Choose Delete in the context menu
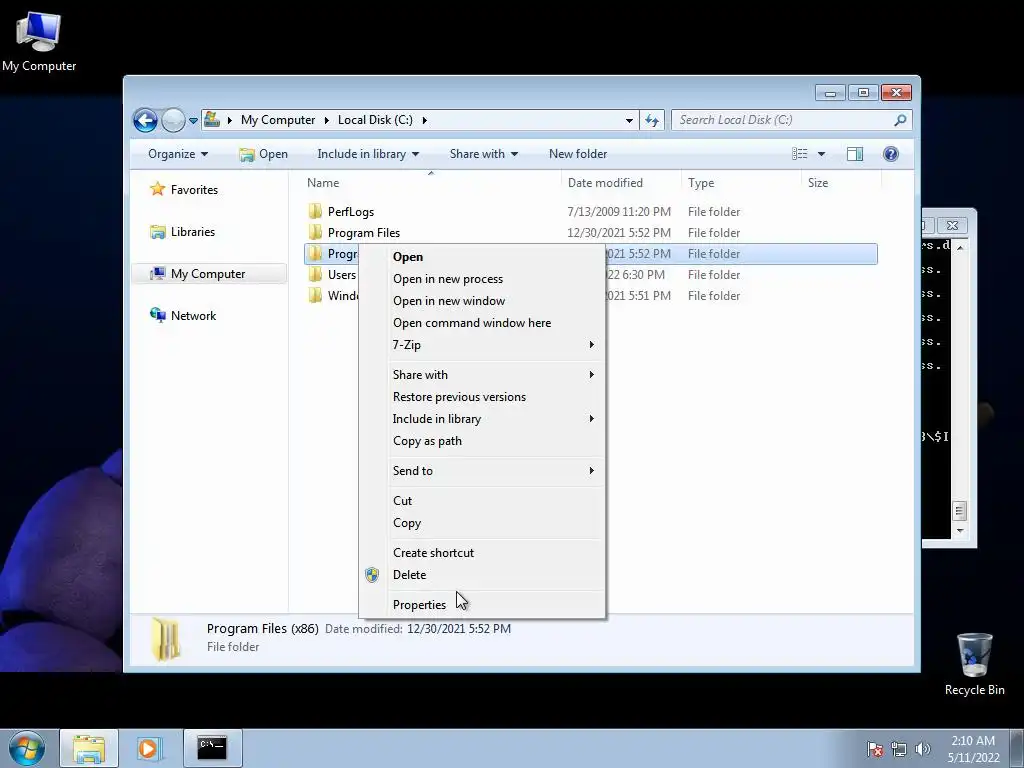The height and width of the screenshot is (768, 1024). coord(482,575)
